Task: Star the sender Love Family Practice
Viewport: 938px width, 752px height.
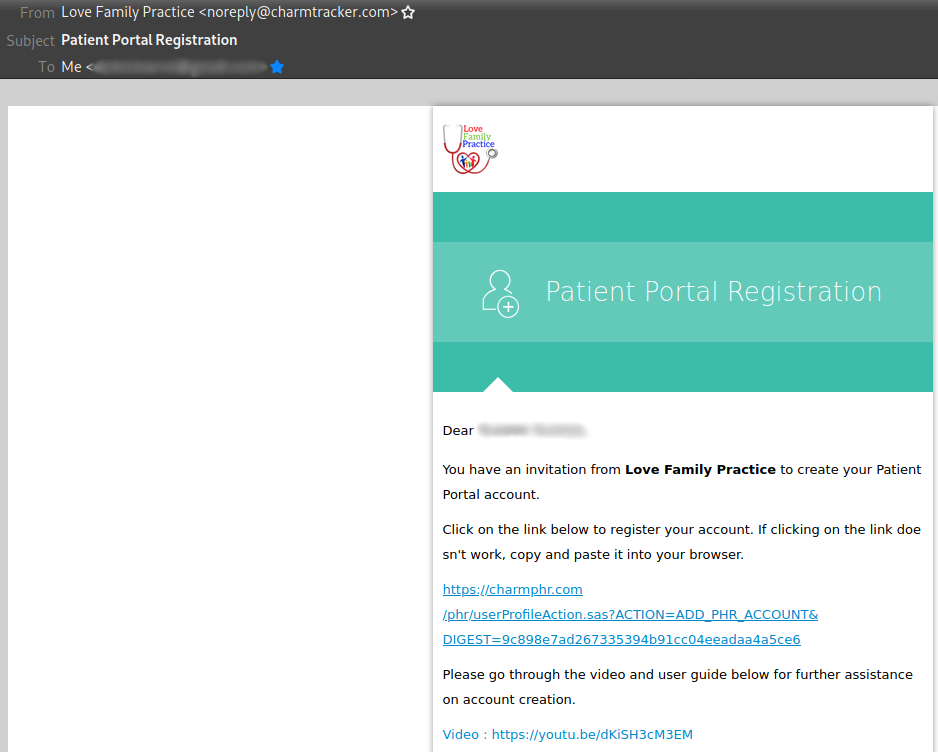Action: pyautogui.click(x=408, y=13)
